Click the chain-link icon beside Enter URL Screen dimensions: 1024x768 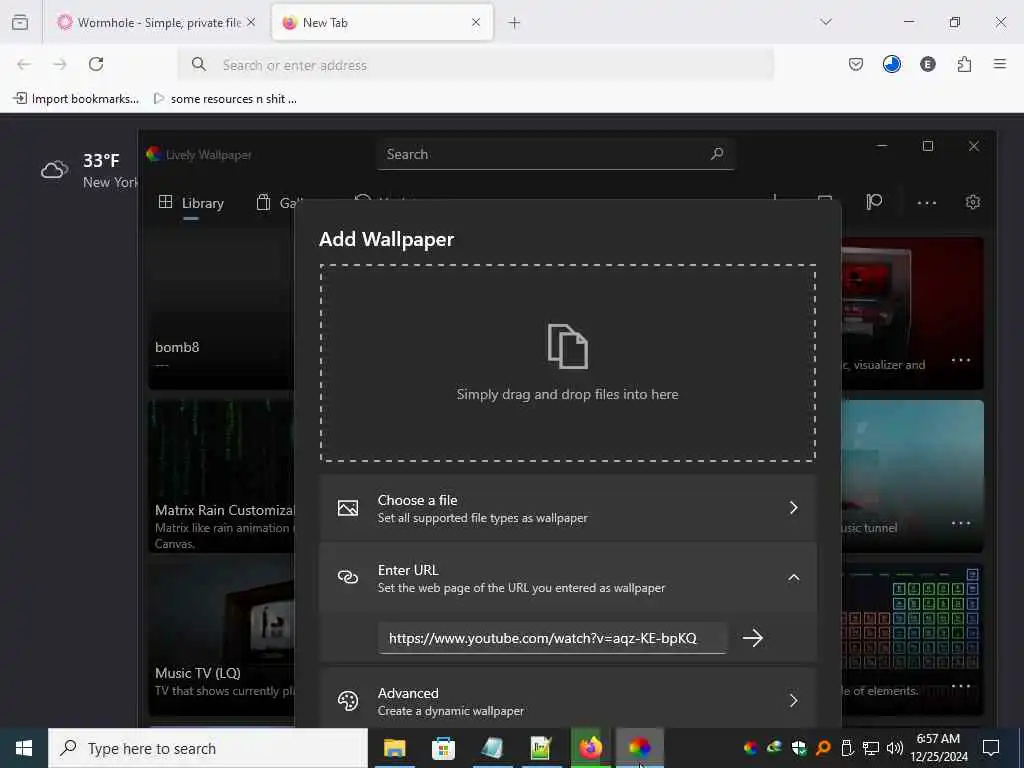[x=347, y=577]
